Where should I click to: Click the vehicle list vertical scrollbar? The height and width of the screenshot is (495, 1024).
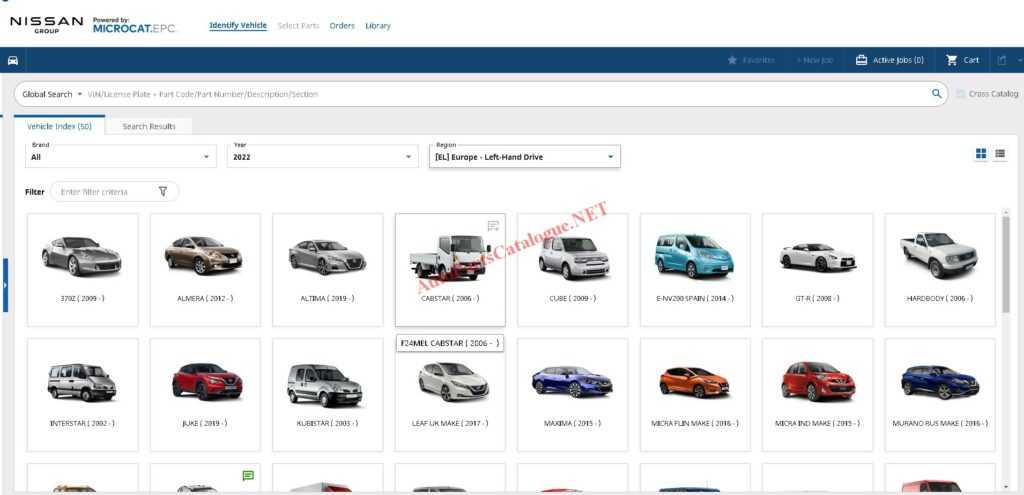click(x=1006, y=264)
